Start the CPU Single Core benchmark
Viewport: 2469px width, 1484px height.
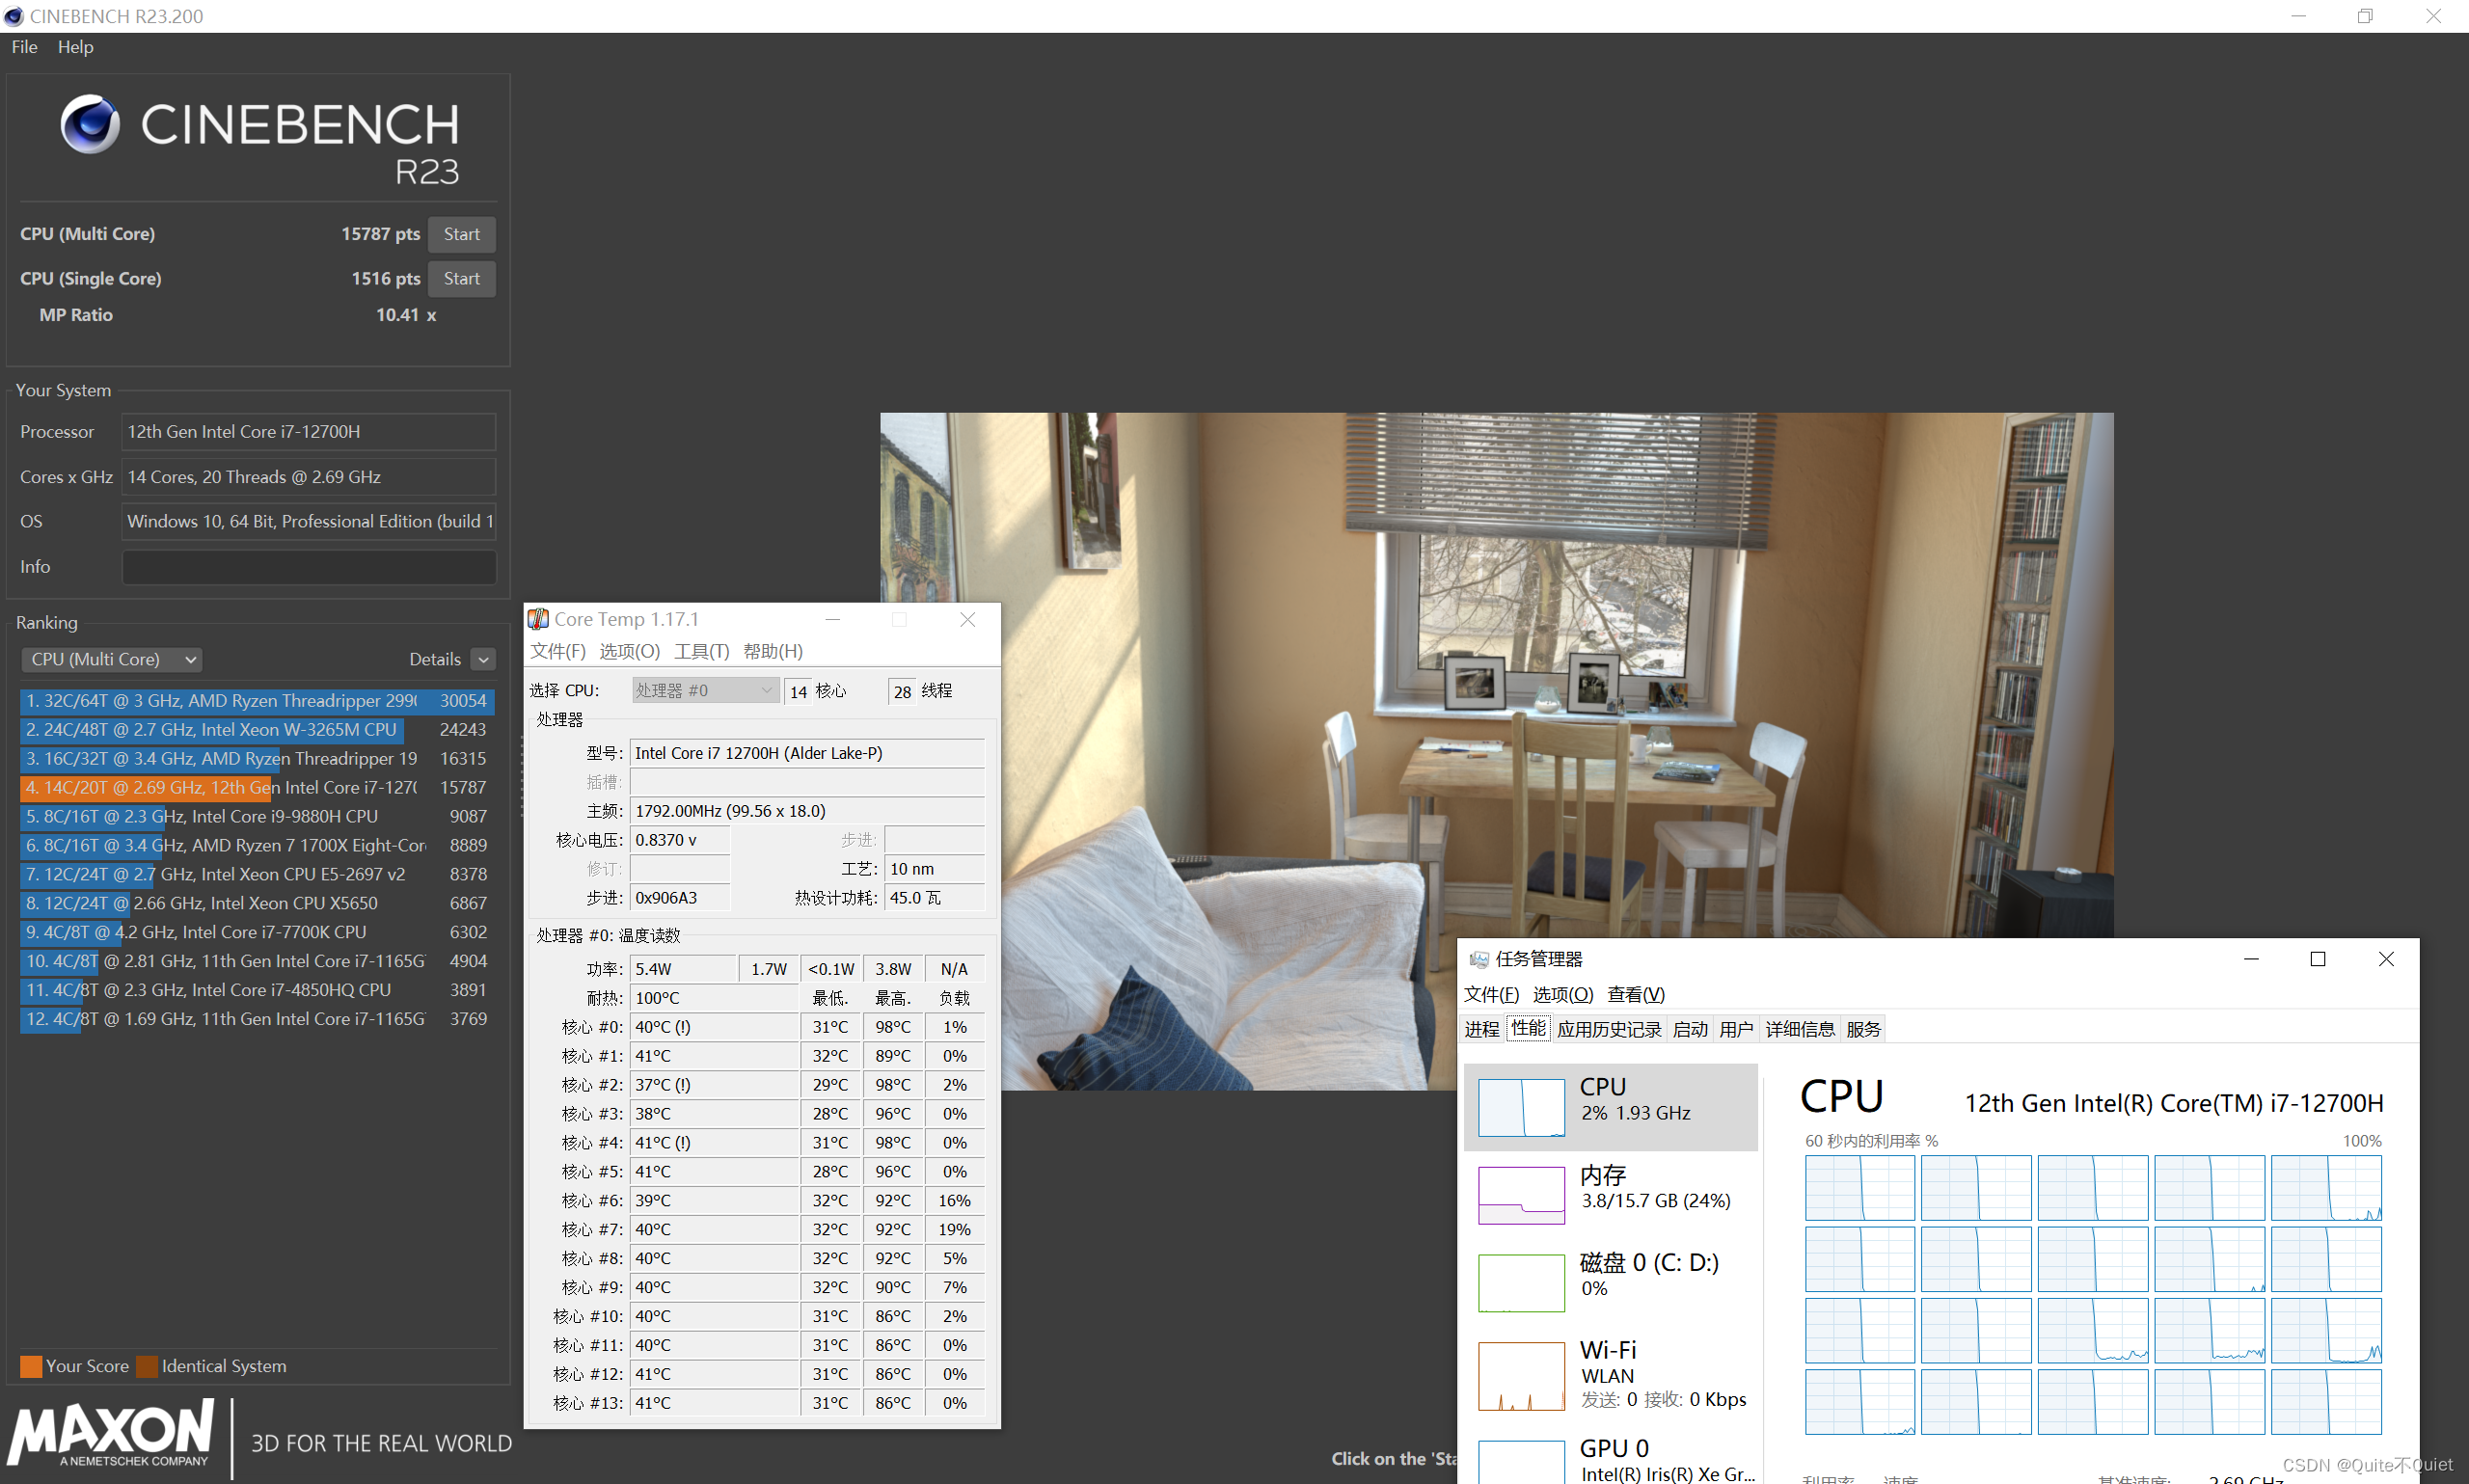coord(461,279)
